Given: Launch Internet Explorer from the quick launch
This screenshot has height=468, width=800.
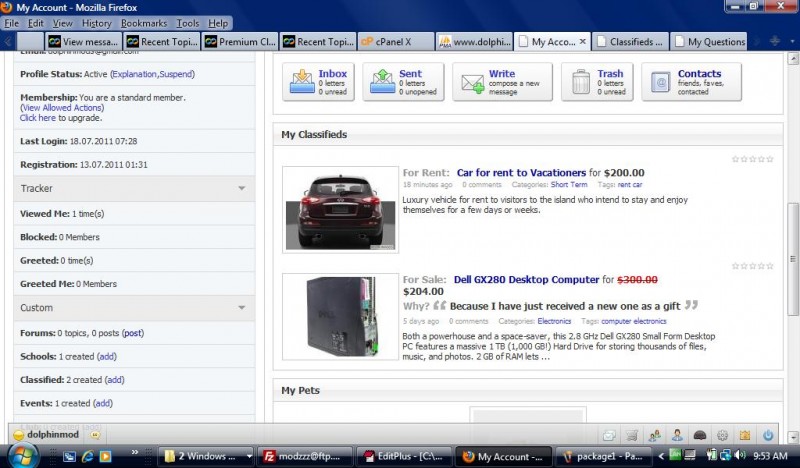Looking at the screenshot, I should (x=88, y=456).
